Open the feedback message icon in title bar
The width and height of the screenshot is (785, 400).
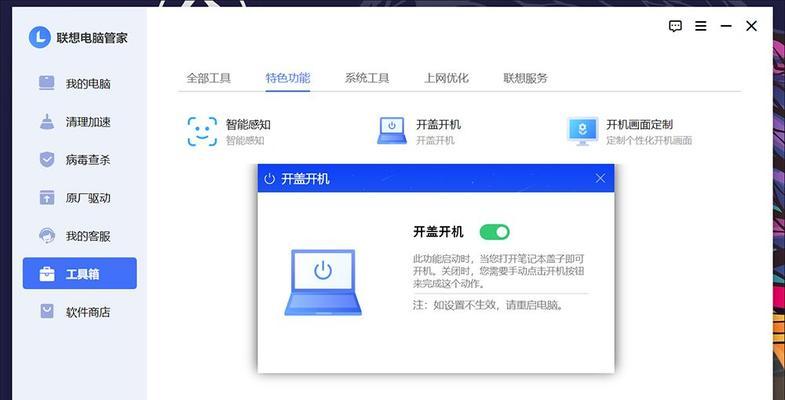point(675,26)
